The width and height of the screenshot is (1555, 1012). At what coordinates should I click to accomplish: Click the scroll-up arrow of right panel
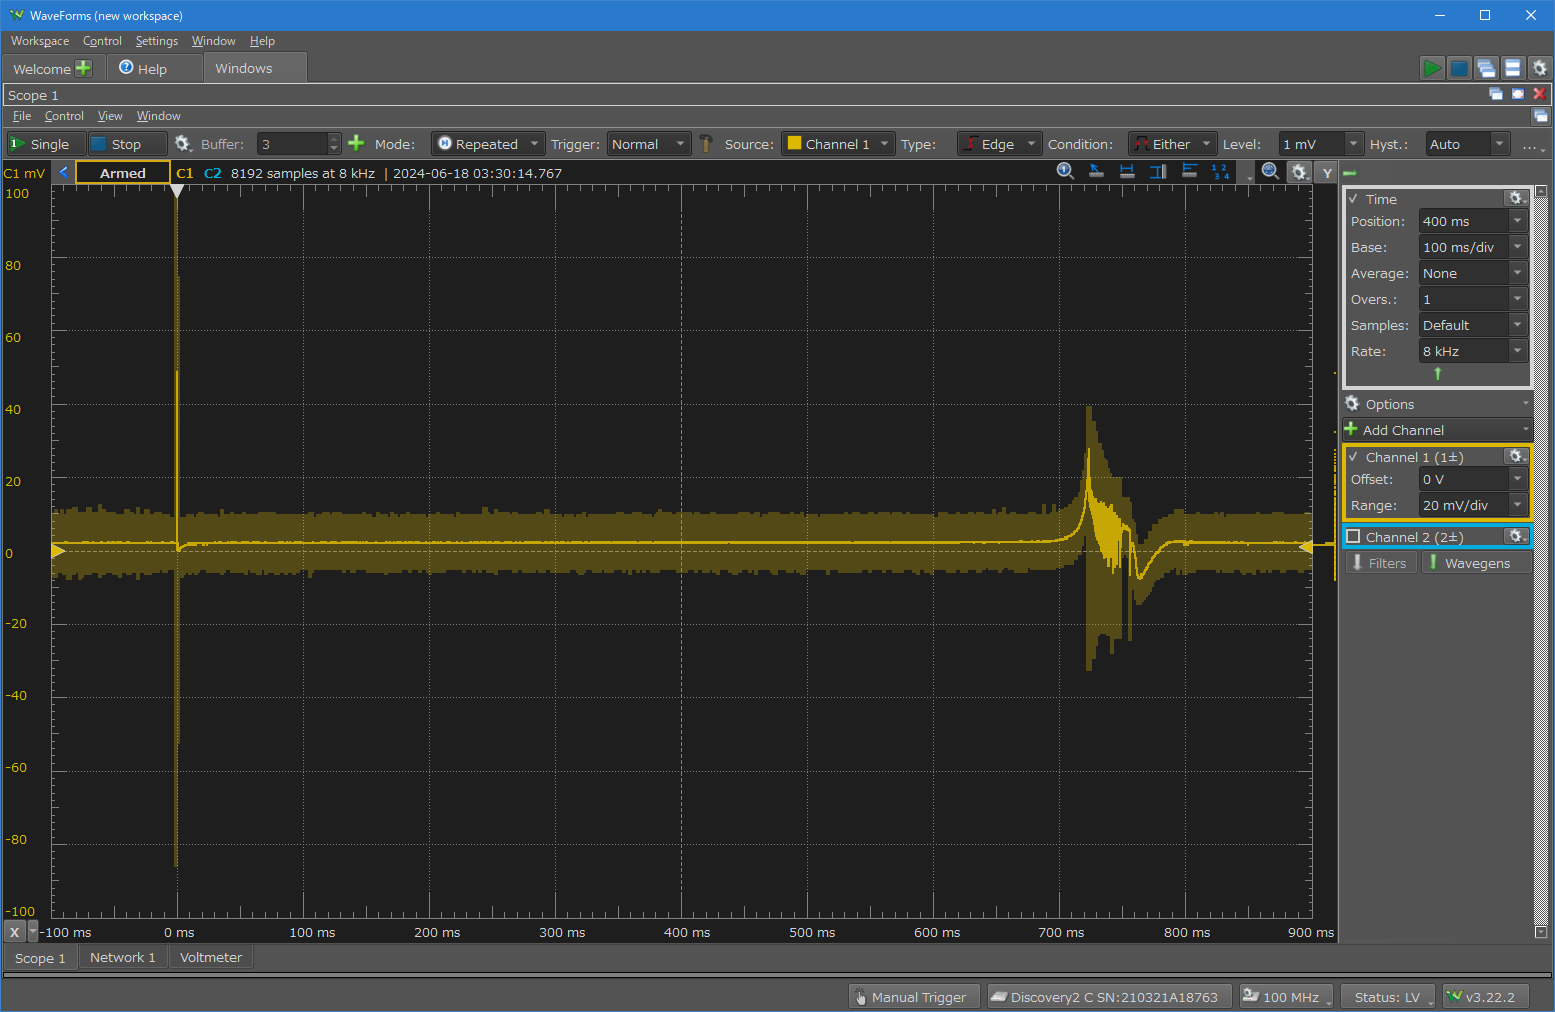tap(1541, 191)
